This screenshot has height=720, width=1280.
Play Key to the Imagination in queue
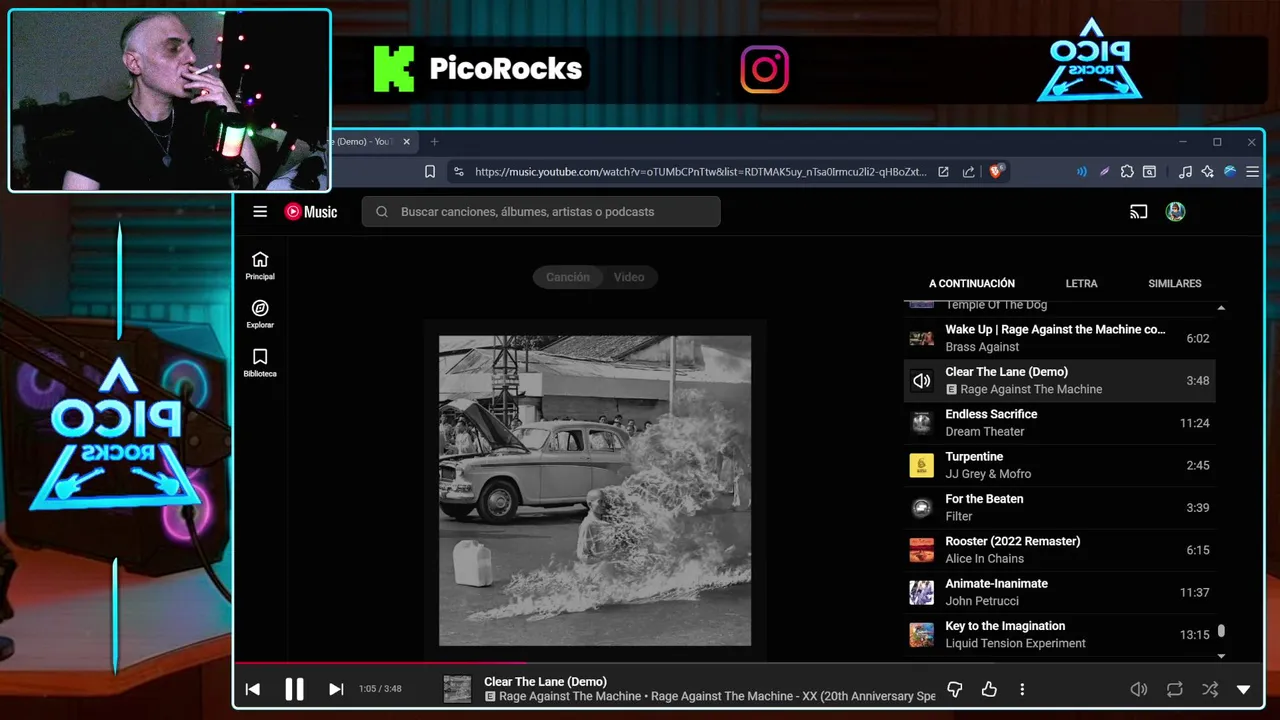[1059, 634]
